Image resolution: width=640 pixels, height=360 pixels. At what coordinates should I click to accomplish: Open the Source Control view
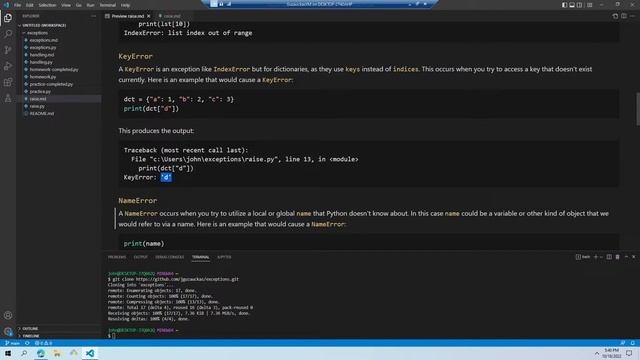[8, 50]
